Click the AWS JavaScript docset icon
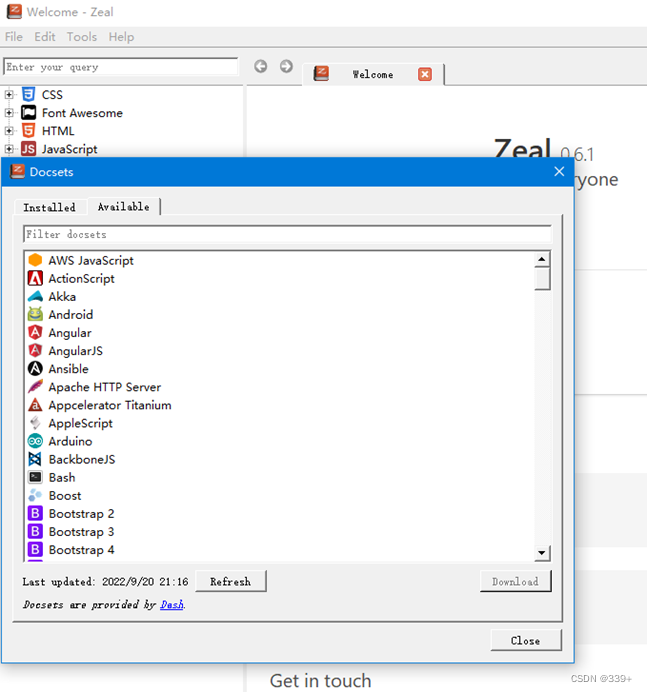Viewport: 647px width, 692px height. click(x=35, y=260)
